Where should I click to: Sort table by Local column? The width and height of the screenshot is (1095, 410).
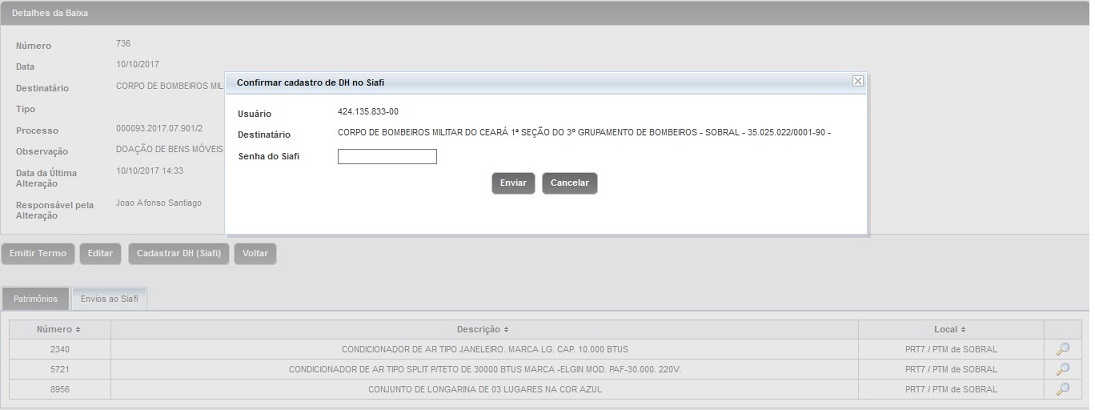950,329
